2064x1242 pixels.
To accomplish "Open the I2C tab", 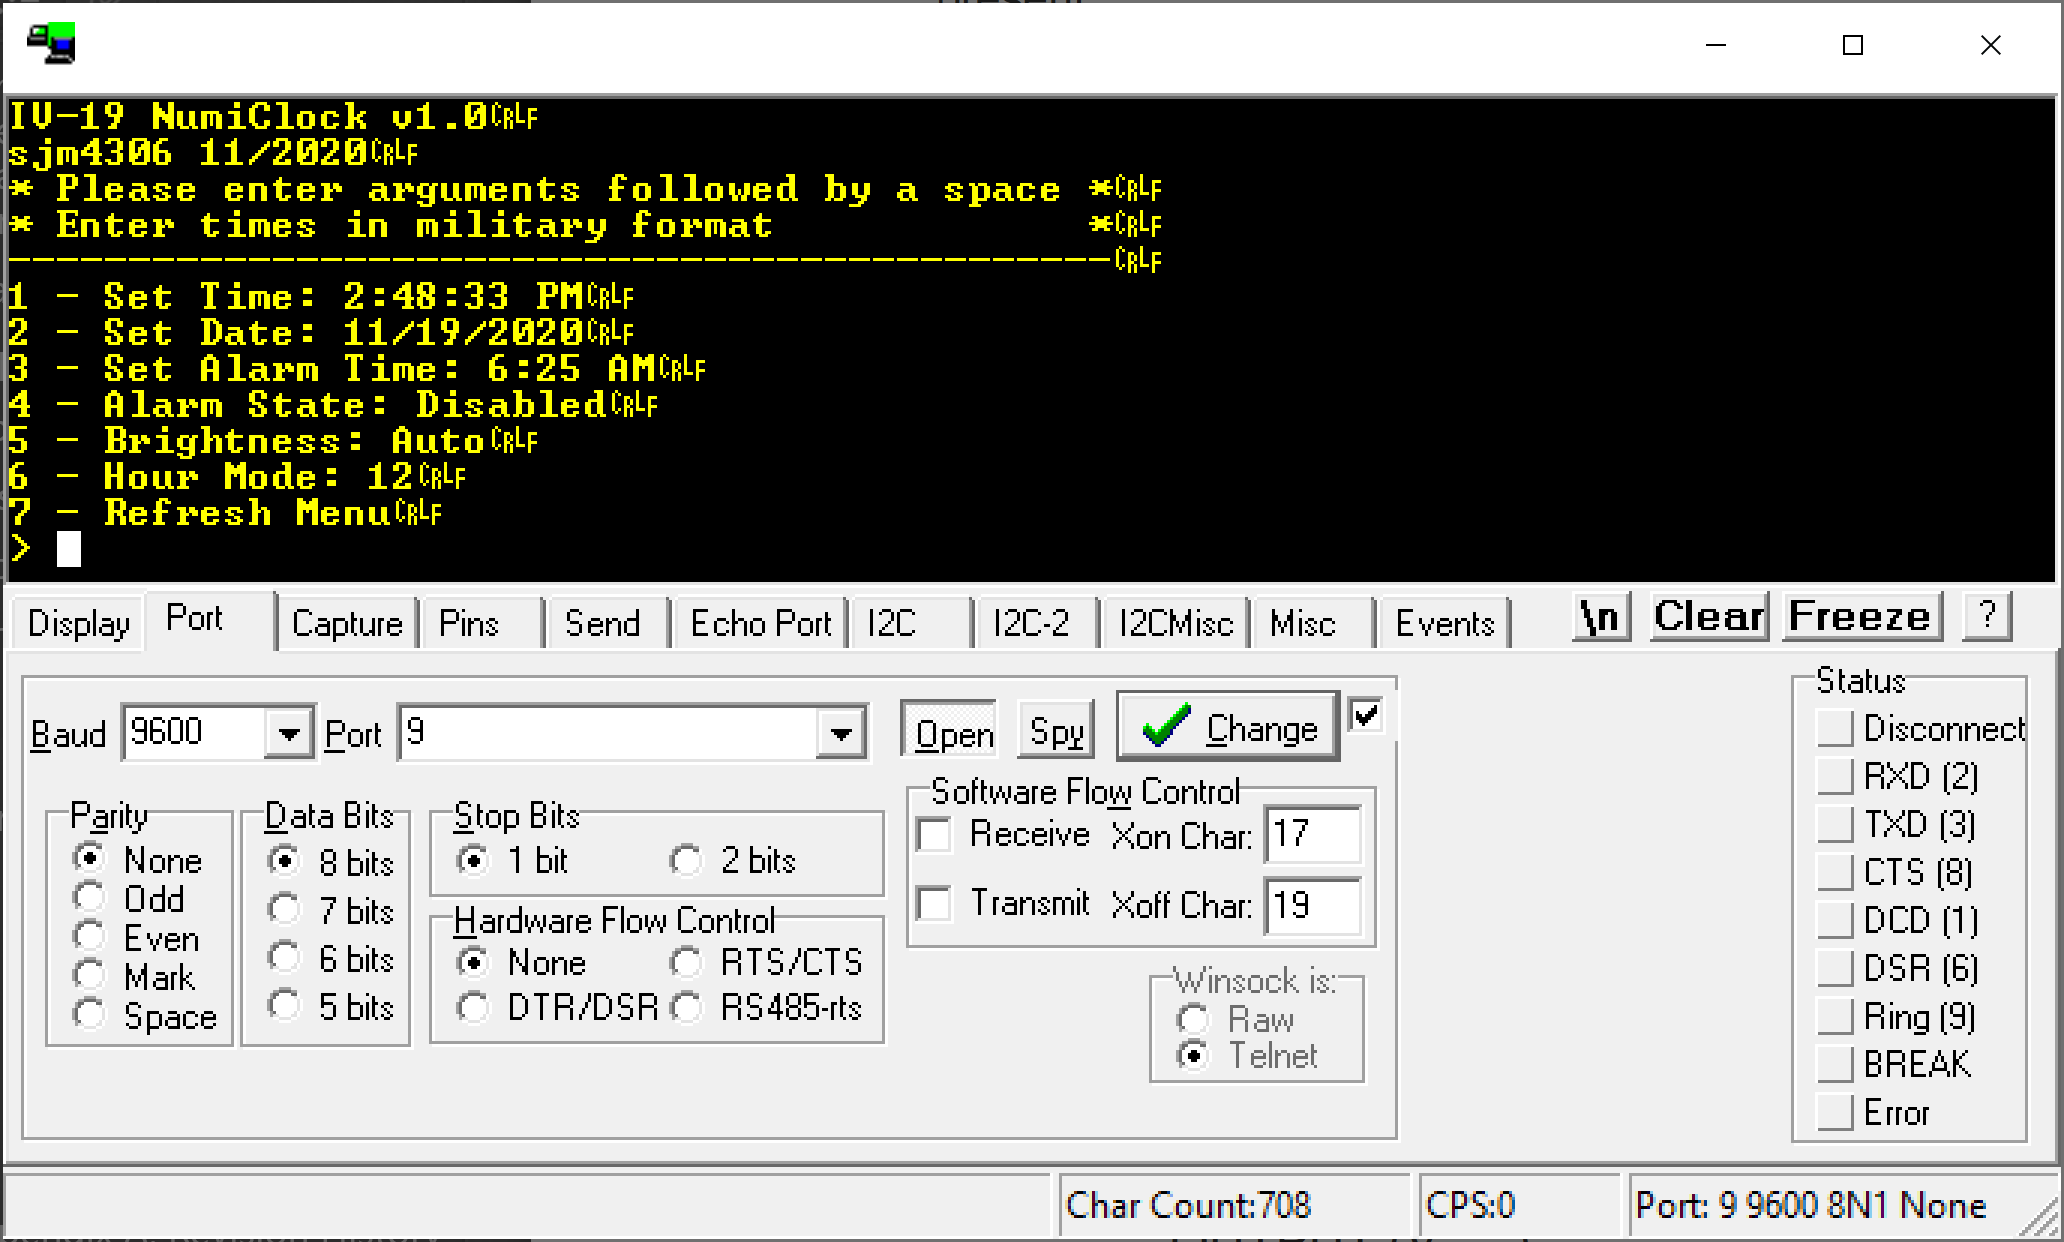I will [x=910, y=623].
